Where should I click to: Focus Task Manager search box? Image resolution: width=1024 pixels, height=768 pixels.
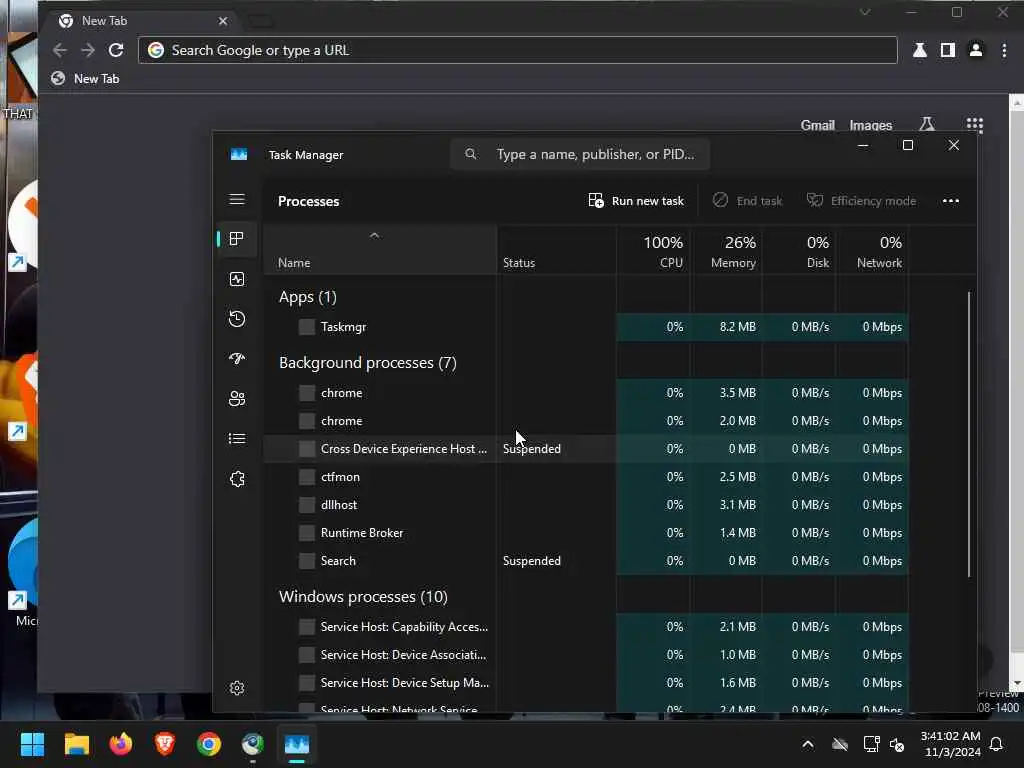580,154
